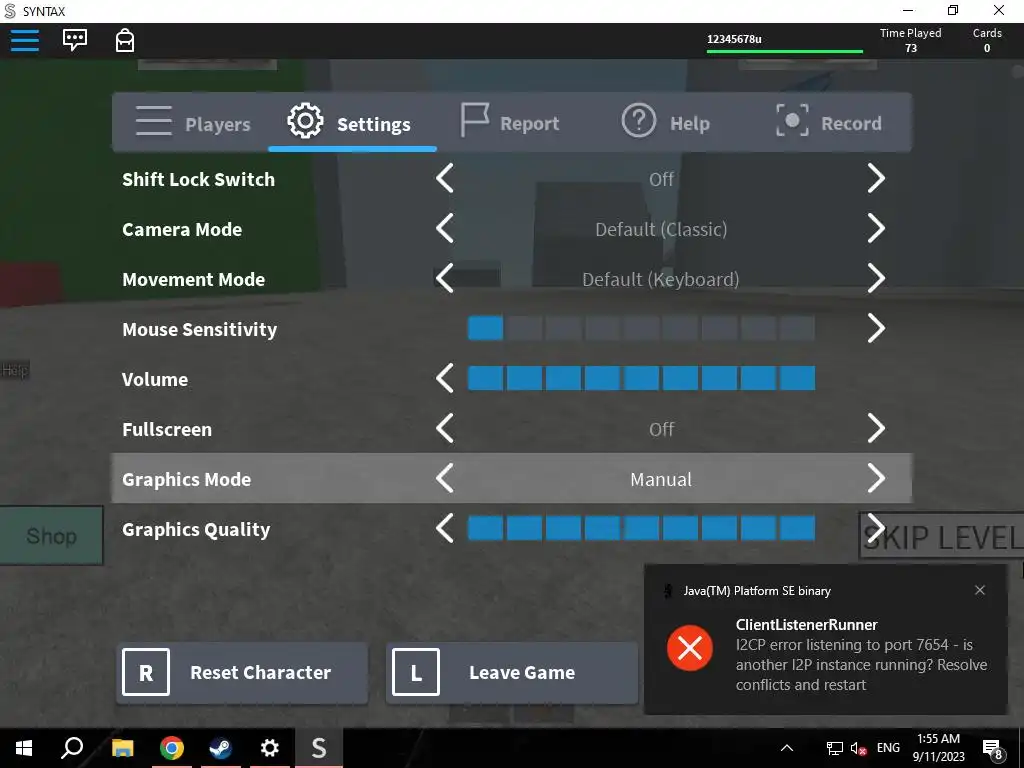Open the hamburger menu in top bar

point(25,40)
